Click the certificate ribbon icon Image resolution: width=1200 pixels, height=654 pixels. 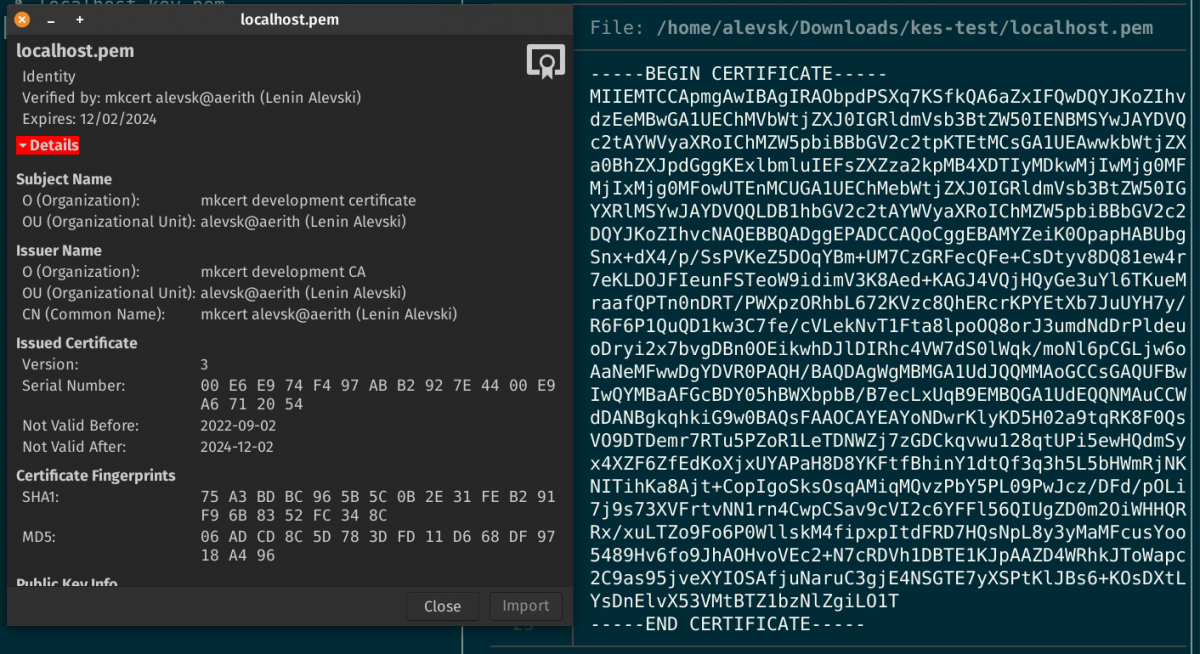tap(544, 62)
